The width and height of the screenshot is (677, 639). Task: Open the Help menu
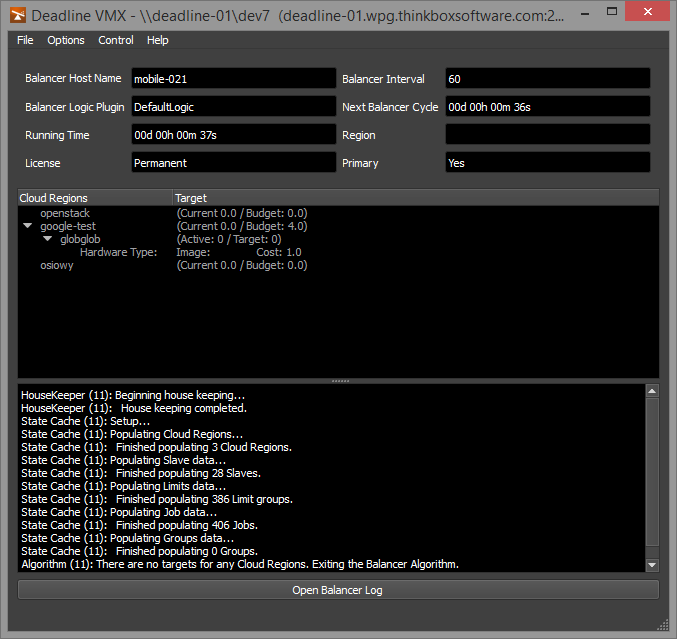(158, 40)
